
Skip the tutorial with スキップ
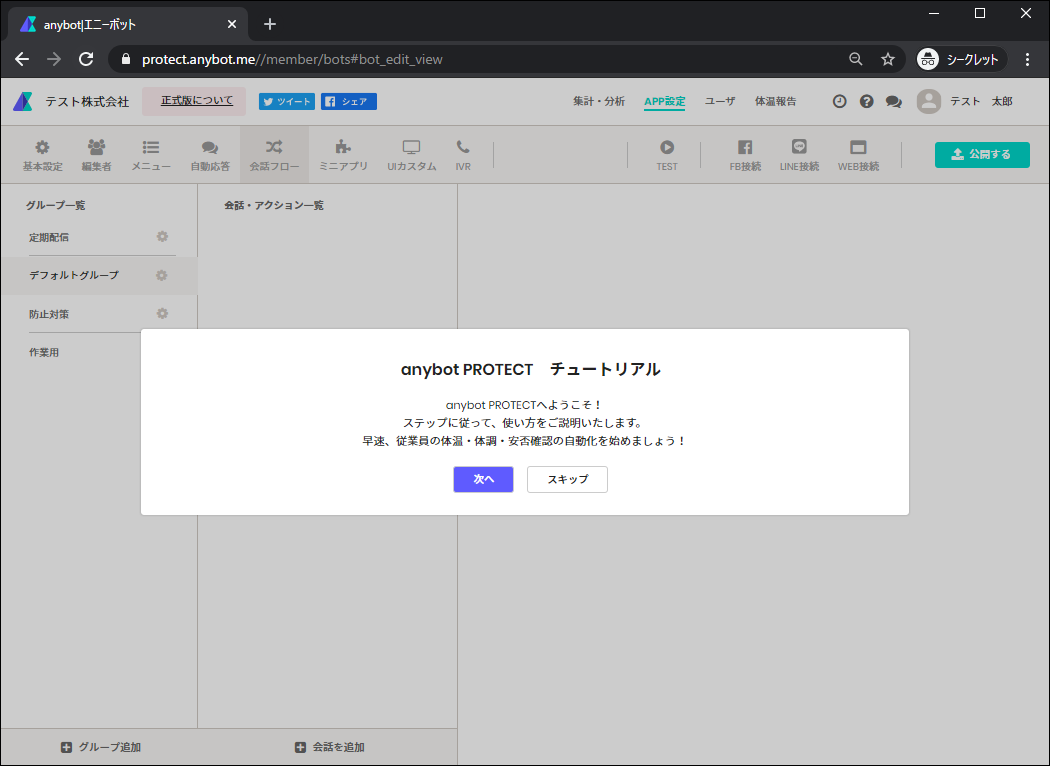[x=566, y=479]
